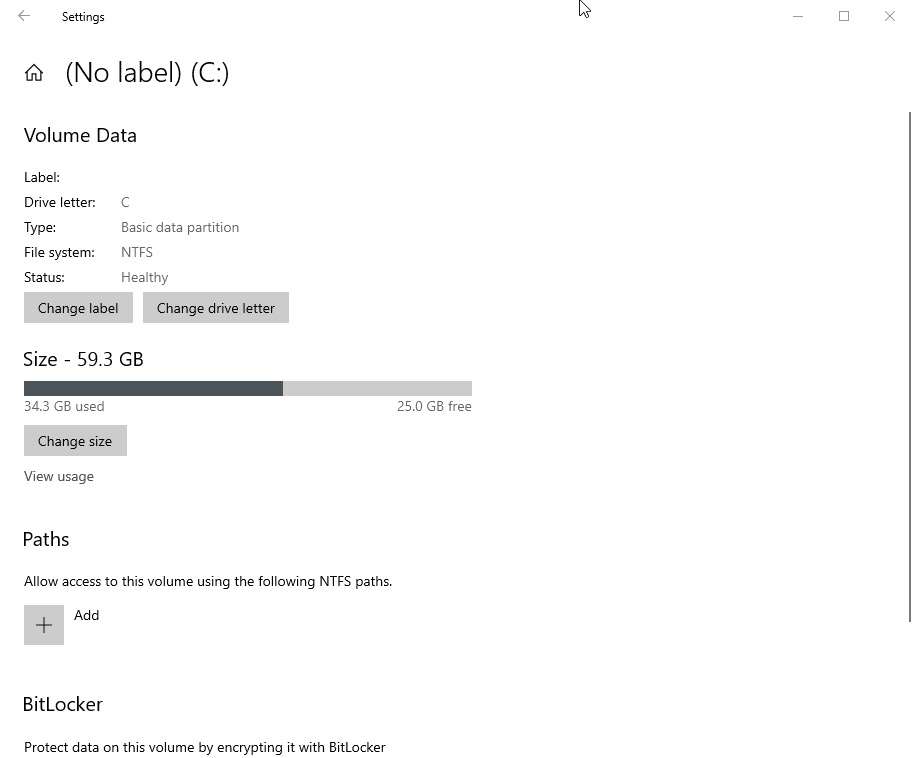Click the mouse cursor location in title bar
Screen dimensions: 913x758
point(583,10)
